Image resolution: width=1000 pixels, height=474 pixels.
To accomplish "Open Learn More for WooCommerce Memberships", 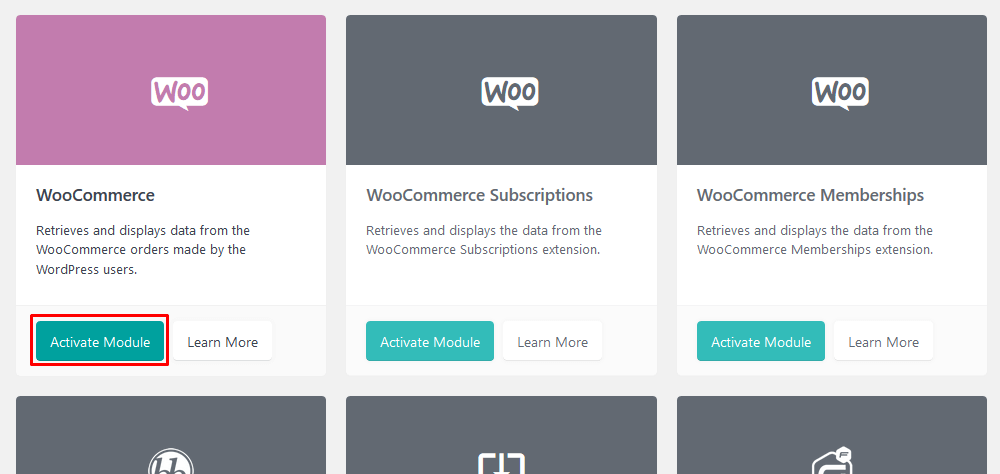I will [x=883, y=341].
